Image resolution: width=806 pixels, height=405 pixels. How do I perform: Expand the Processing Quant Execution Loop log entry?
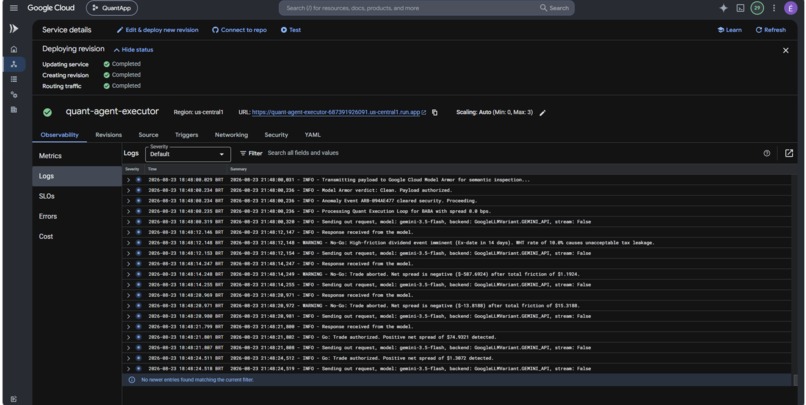coord(129,211)
